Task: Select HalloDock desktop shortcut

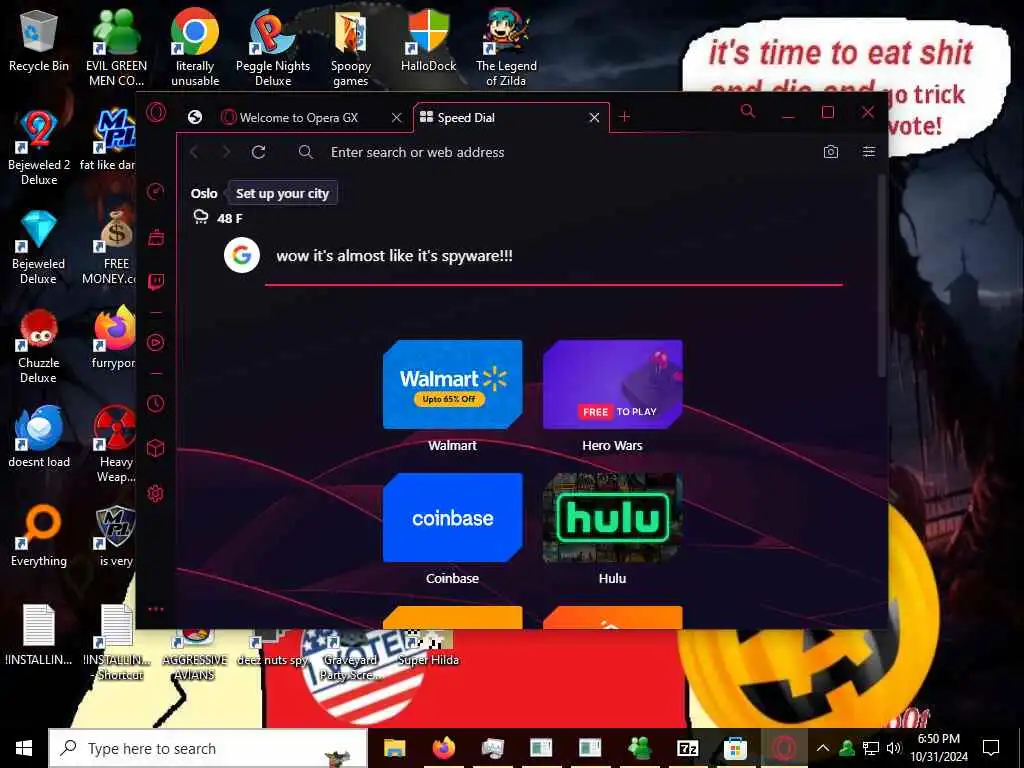Action: tap(428, 40)
